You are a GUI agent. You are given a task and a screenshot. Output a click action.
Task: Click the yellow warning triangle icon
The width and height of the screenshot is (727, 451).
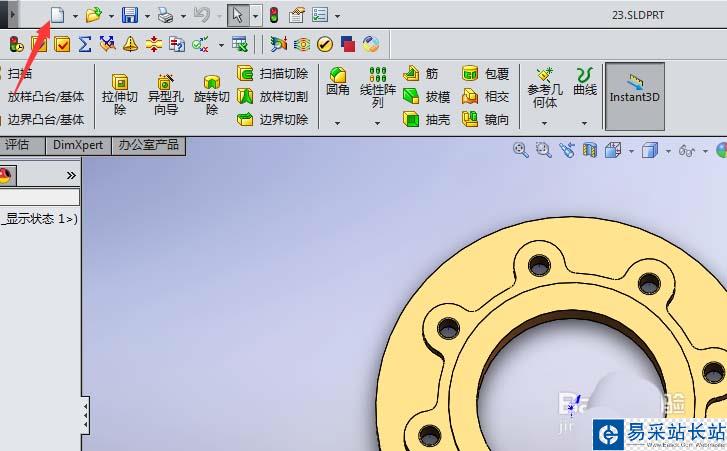(130, 44)
